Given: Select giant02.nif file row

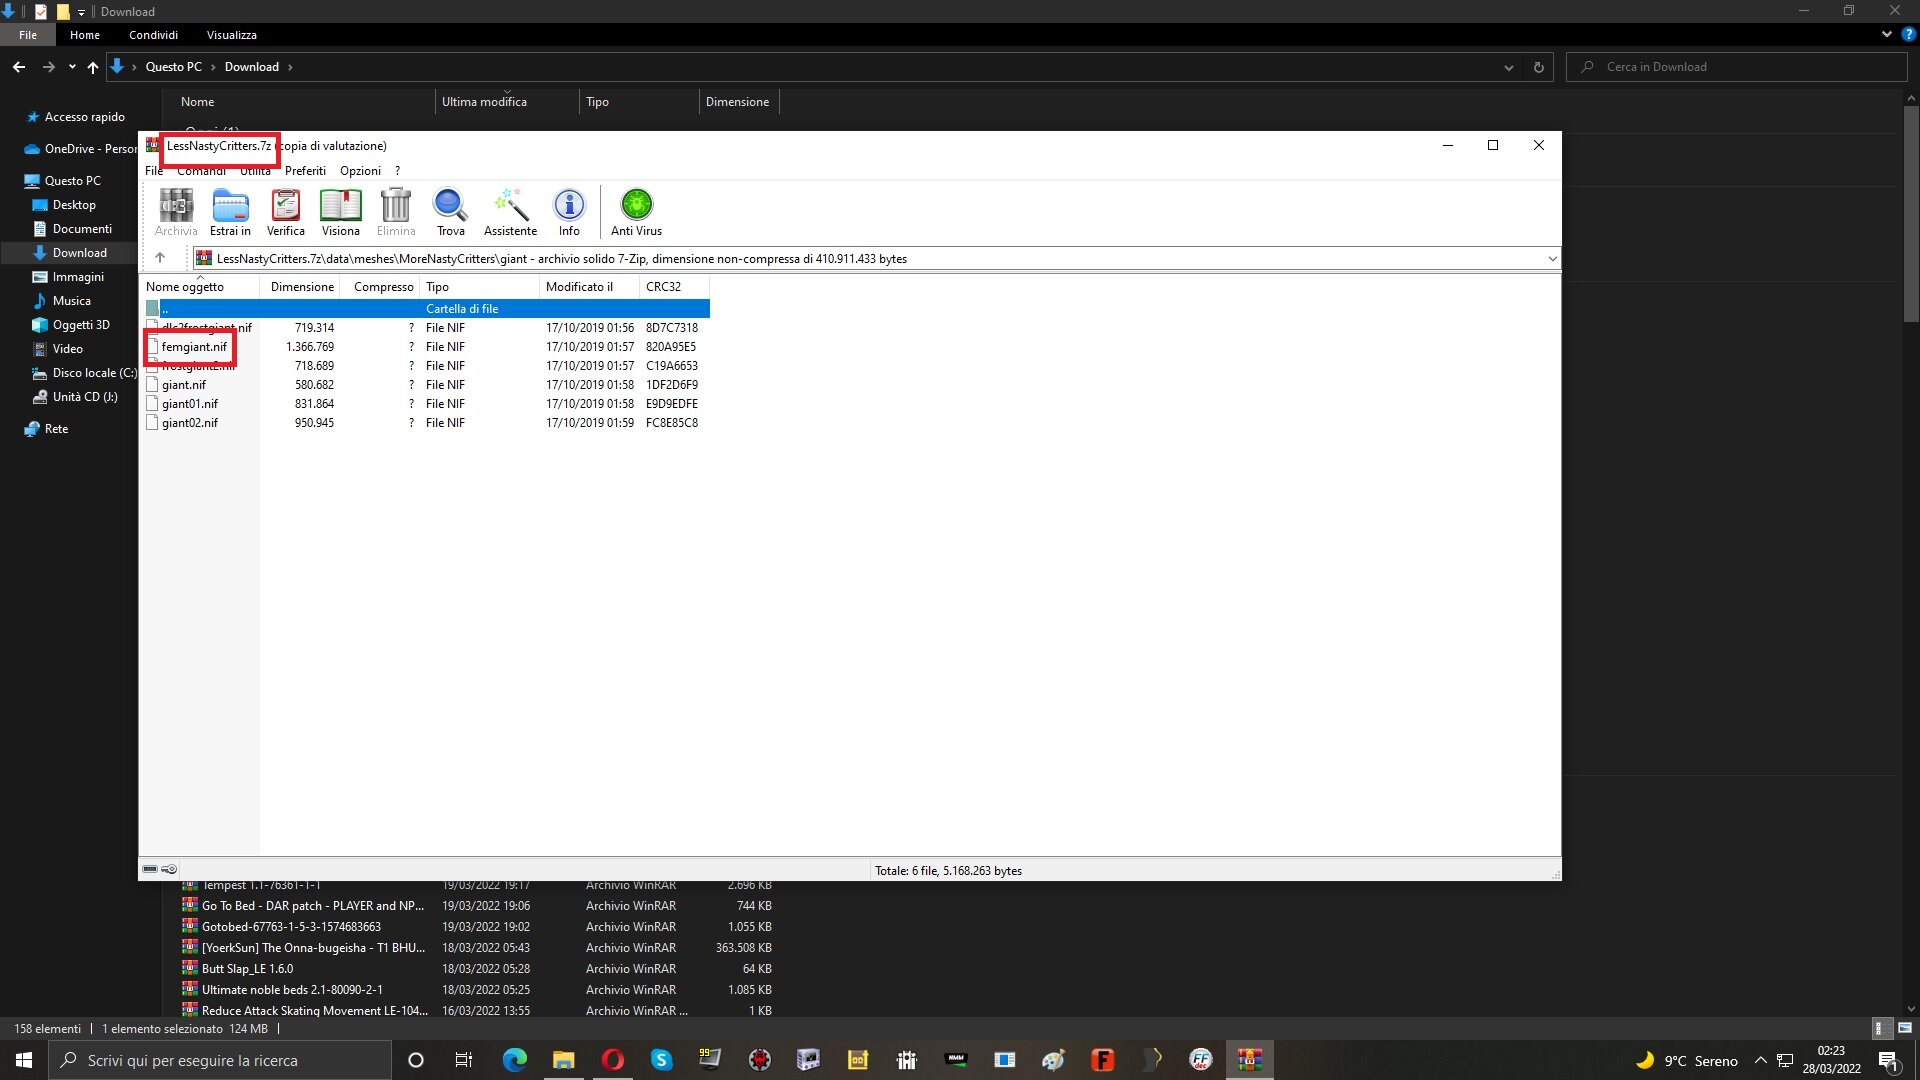Looking at the screenshot, I should click(x=190, y=423).
